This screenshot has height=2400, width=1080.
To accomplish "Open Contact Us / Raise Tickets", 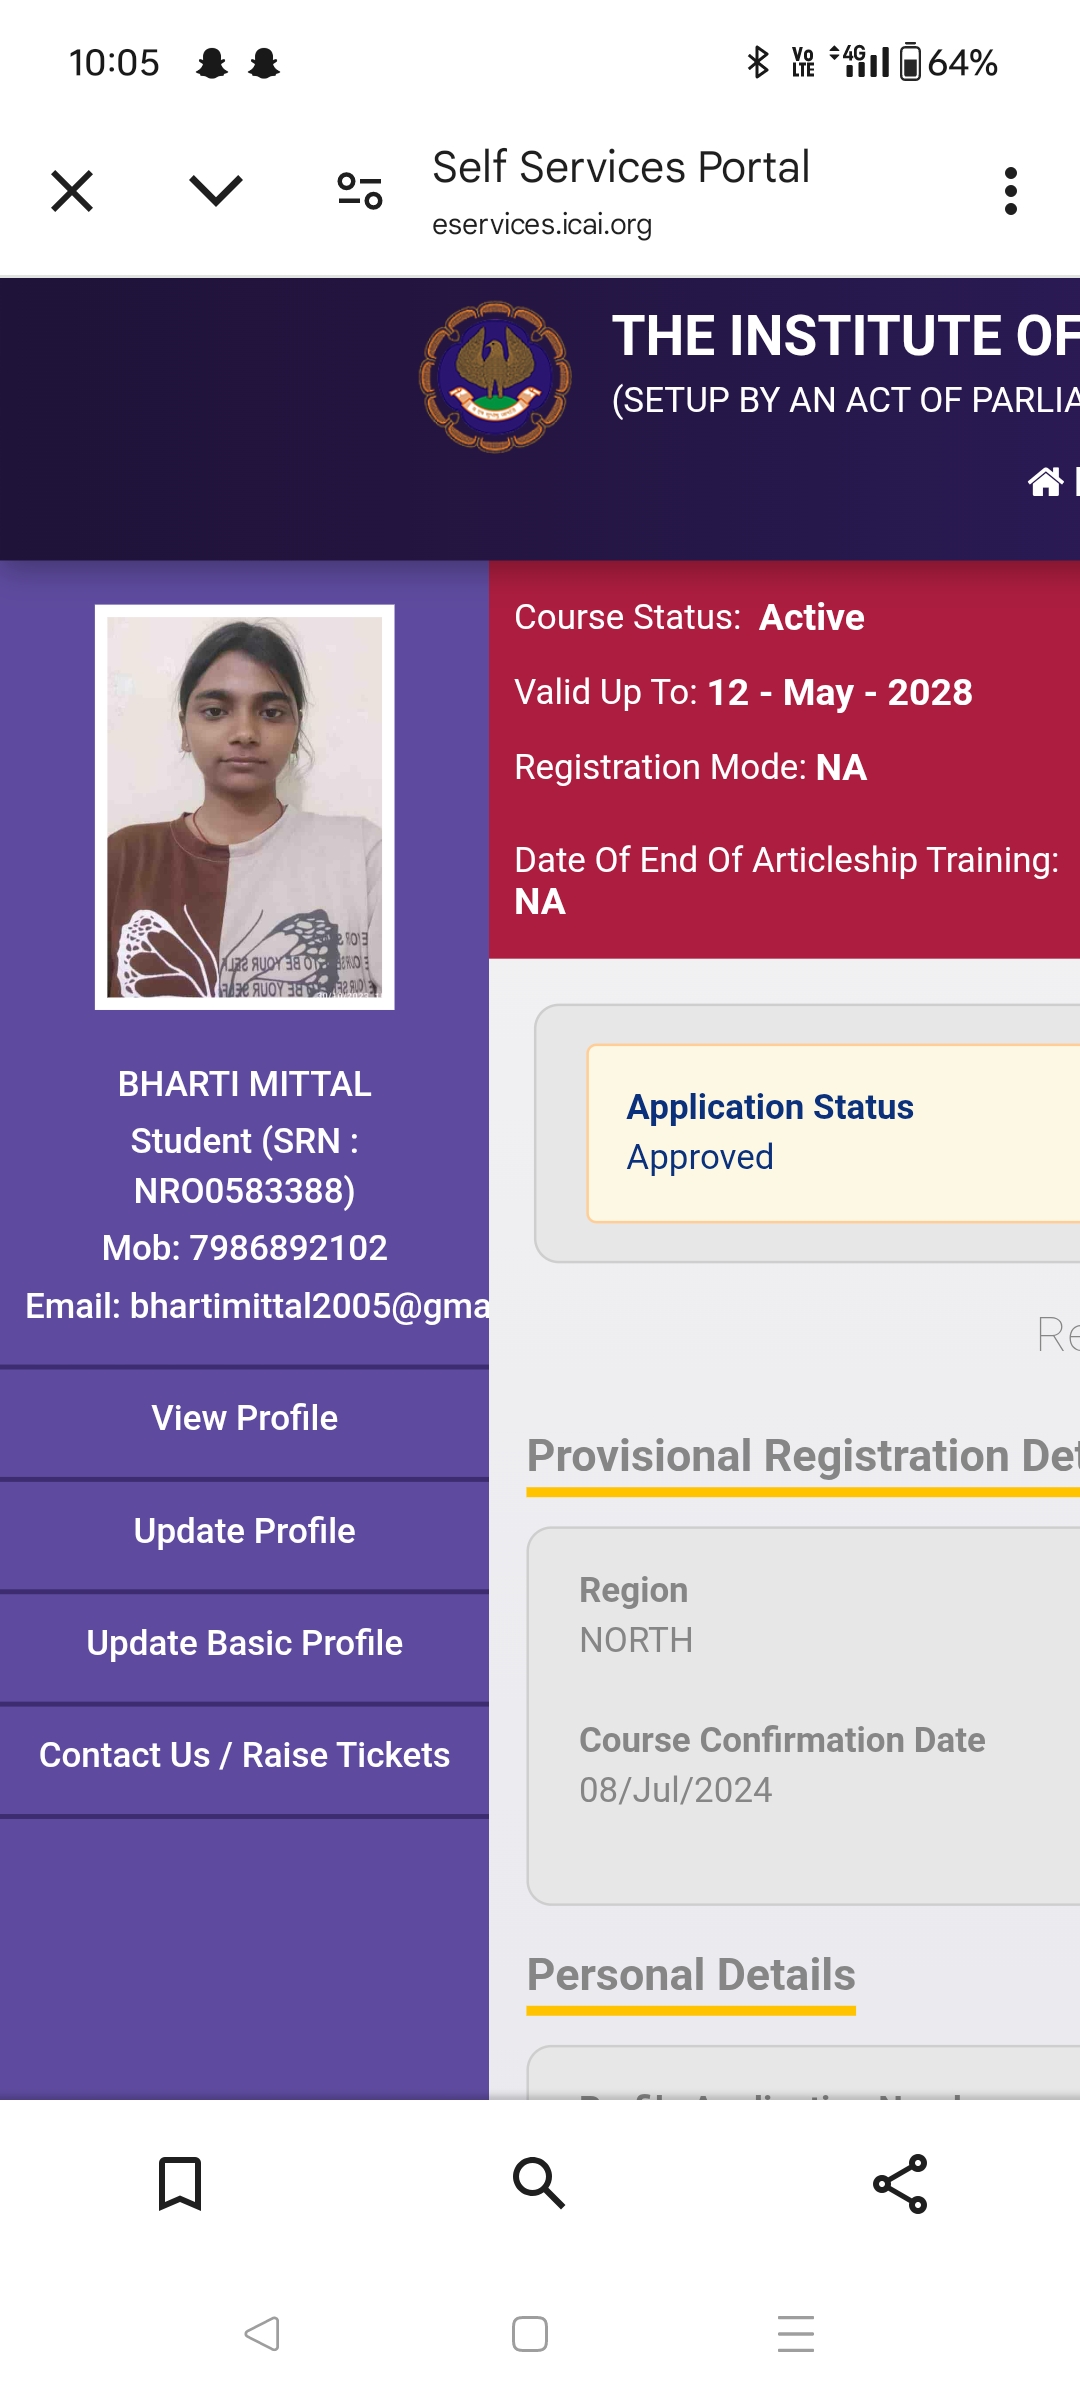I will (244, 1755).
